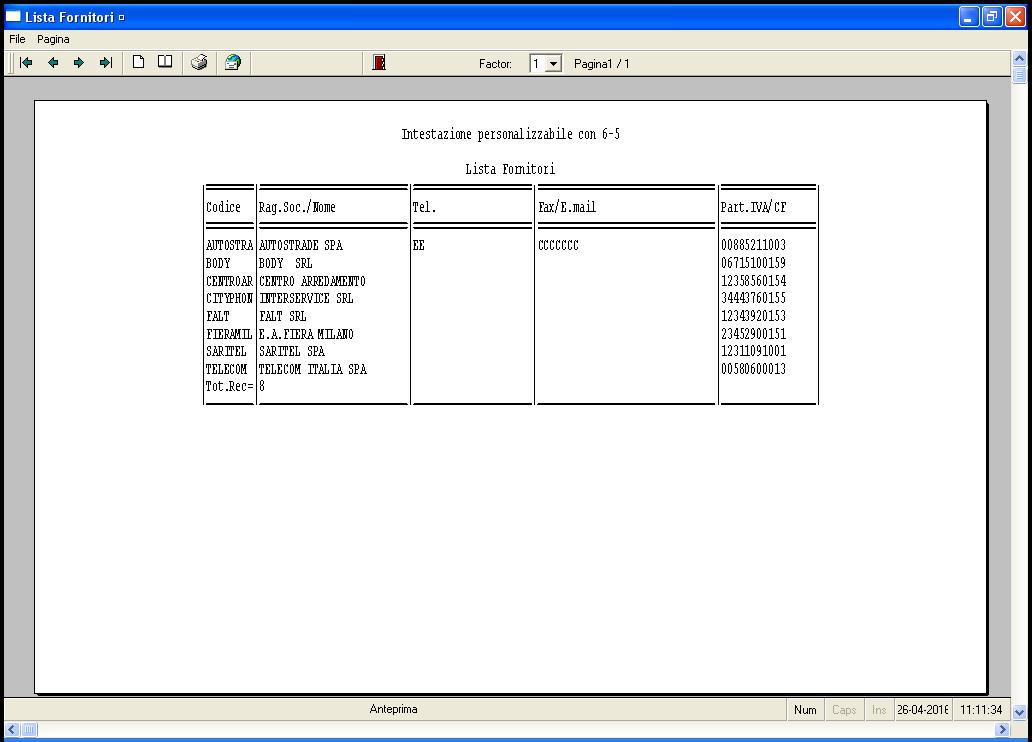Click the Rag.Soc./Nome column header
This screenshot has width=1032, height=742.
297,207
